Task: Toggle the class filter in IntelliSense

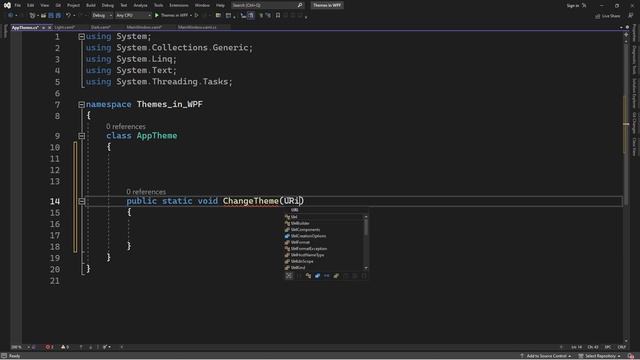Action: [308, 276]
